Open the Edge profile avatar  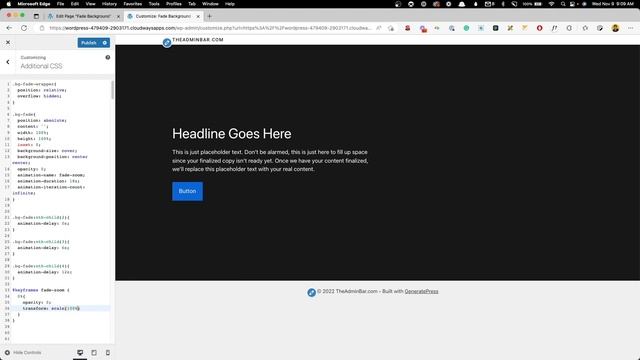click(x=615, y=28)
